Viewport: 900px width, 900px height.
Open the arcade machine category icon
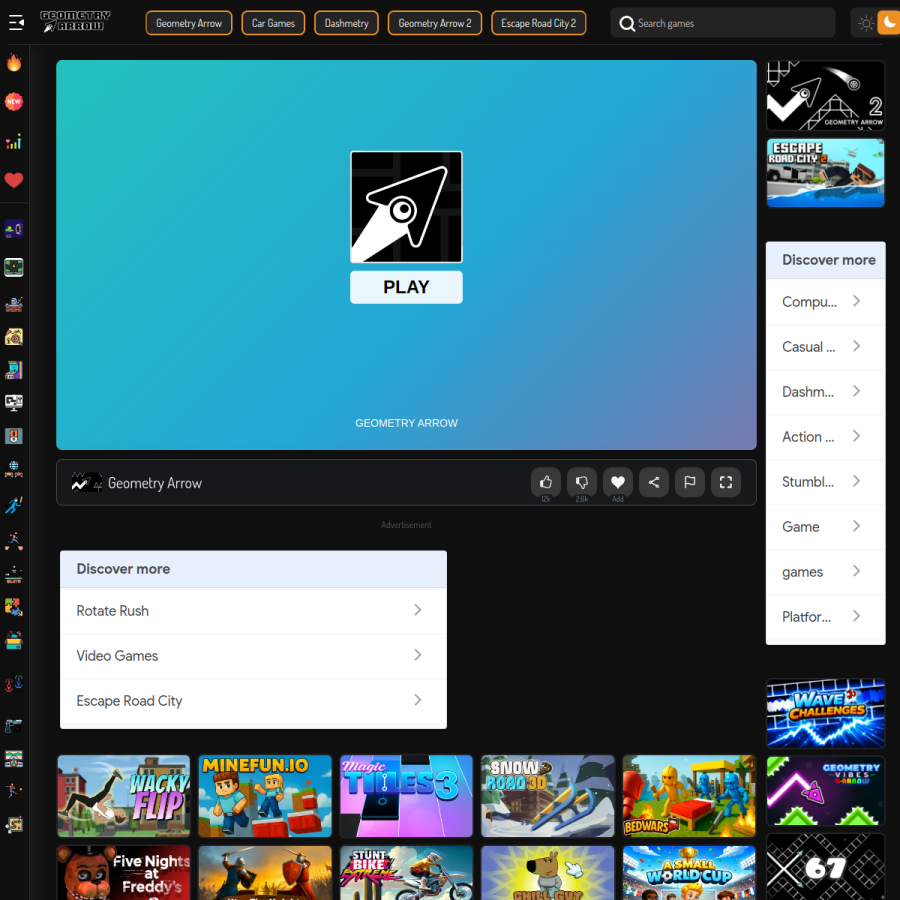pyautogui.click(x=14, y=370)
